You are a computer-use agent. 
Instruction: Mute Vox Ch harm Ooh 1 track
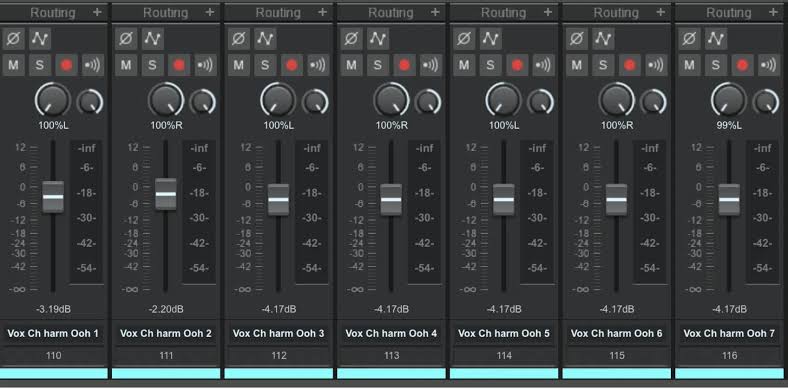pos(13,65)
